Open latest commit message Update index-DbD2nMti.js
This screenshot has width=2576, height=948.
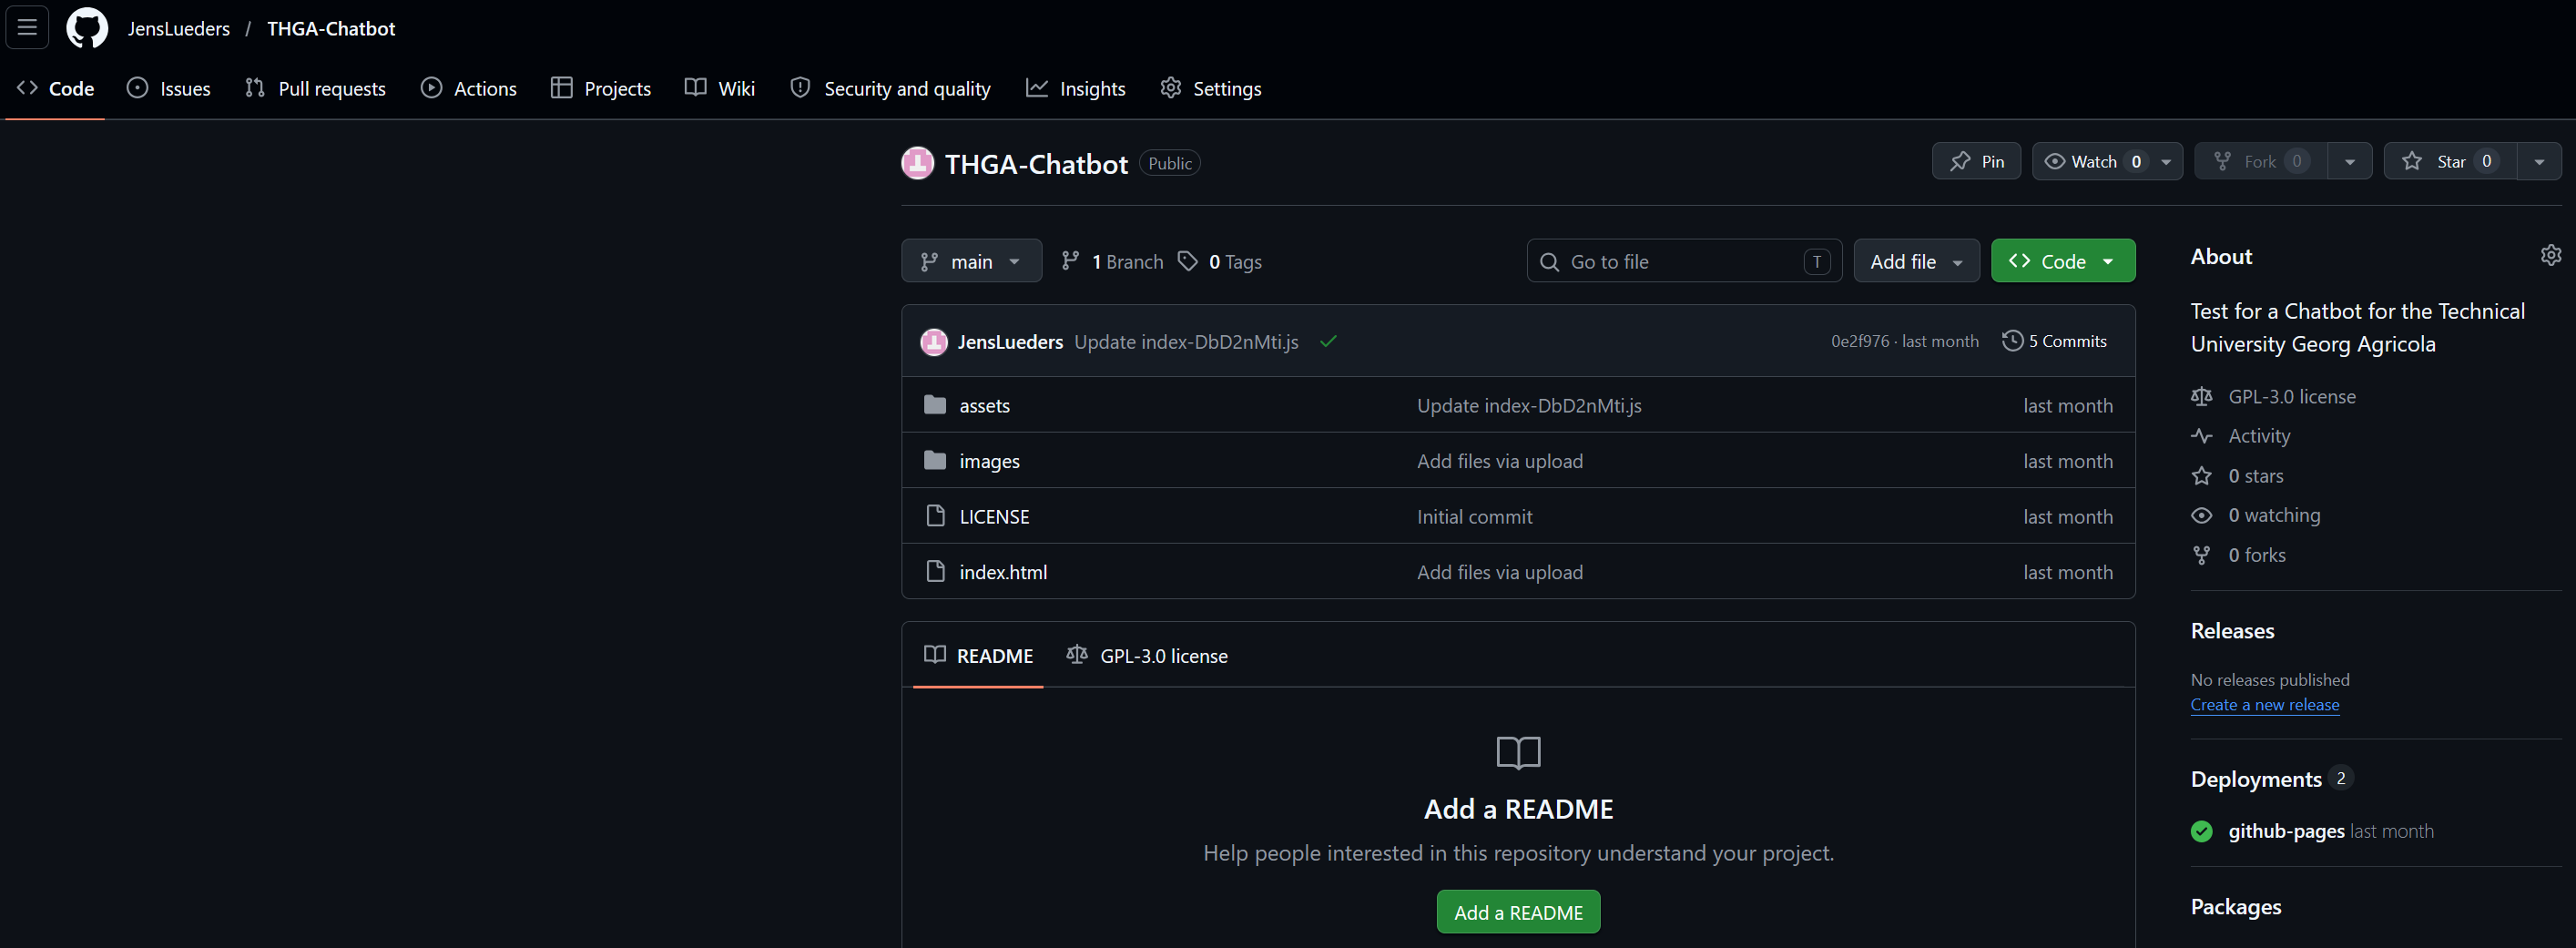coord(1186,342)
